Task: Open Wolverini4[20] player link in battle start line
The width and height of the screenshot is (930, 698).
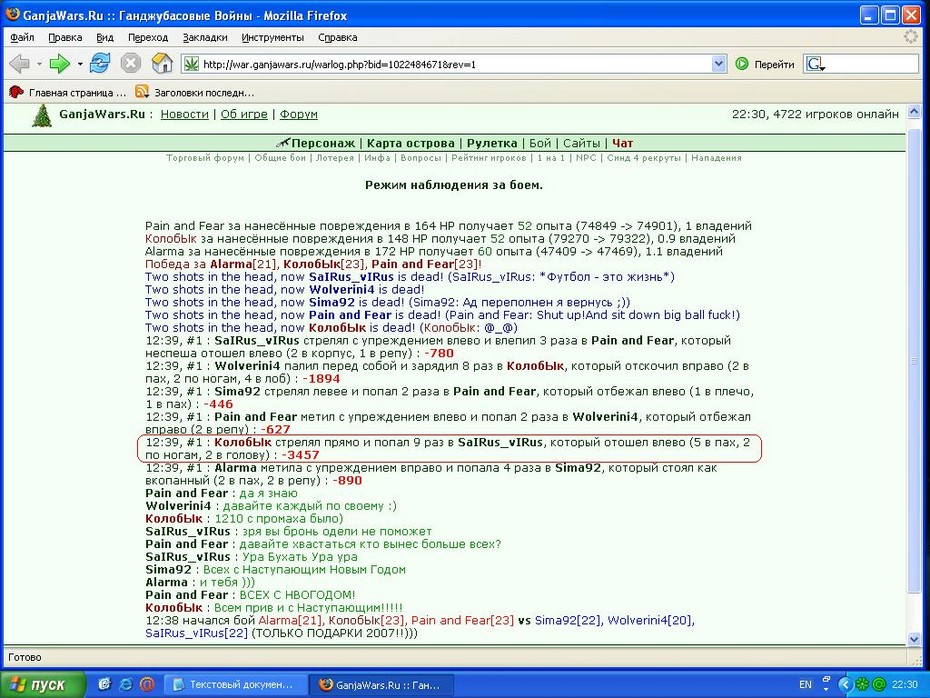Action: click(650, 620)
